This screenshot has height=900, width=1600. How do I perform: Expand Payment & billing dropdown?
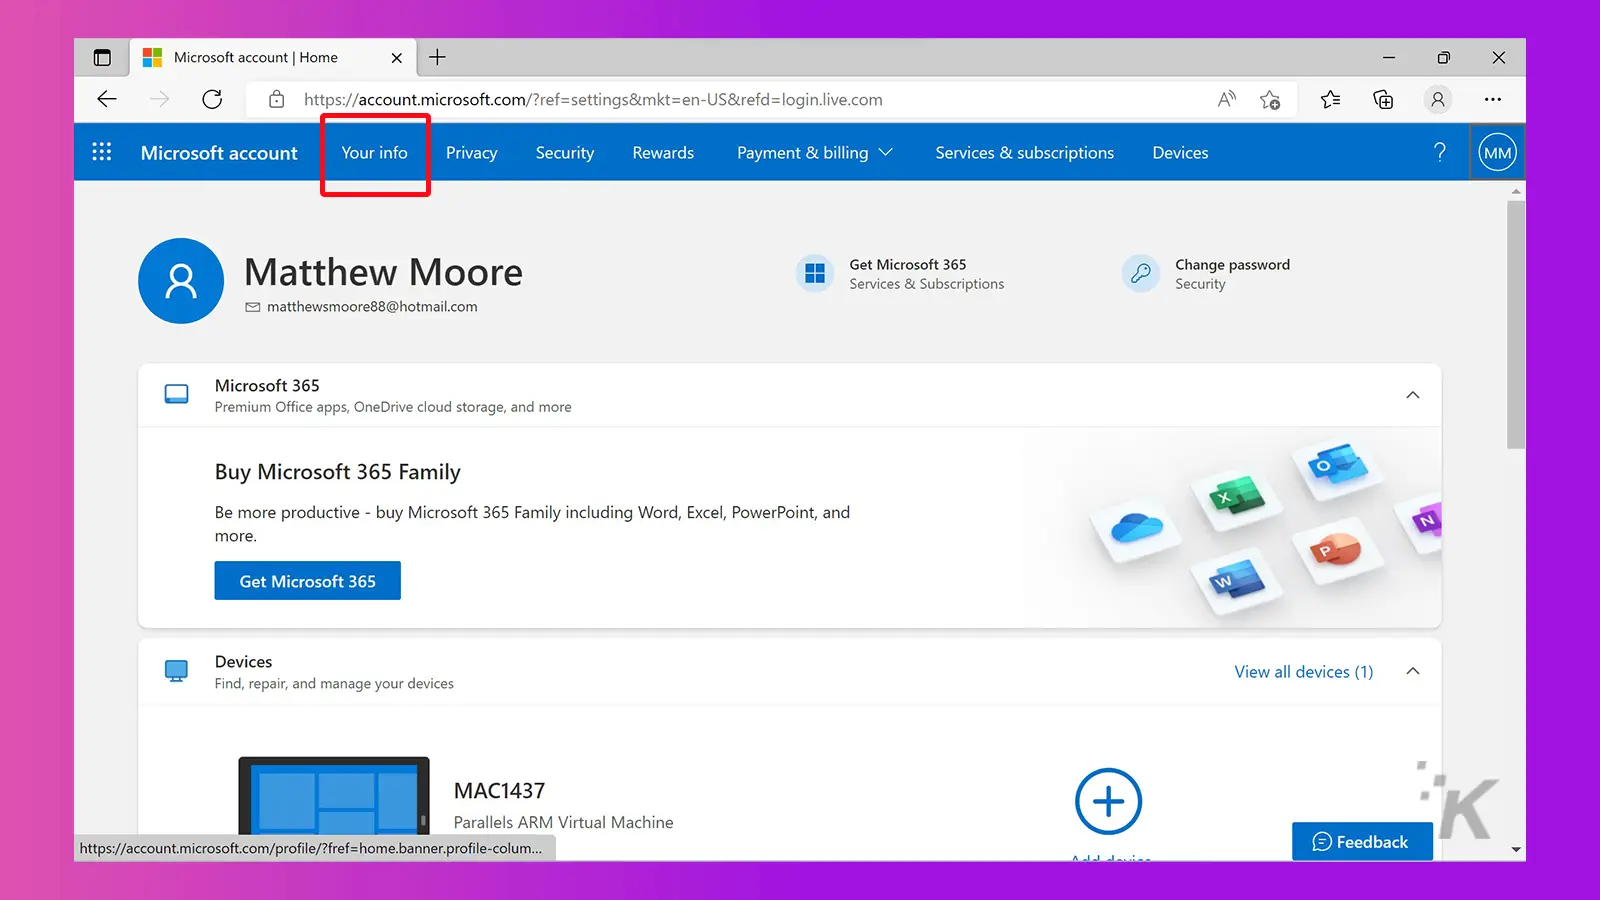(x=815, y=153)
